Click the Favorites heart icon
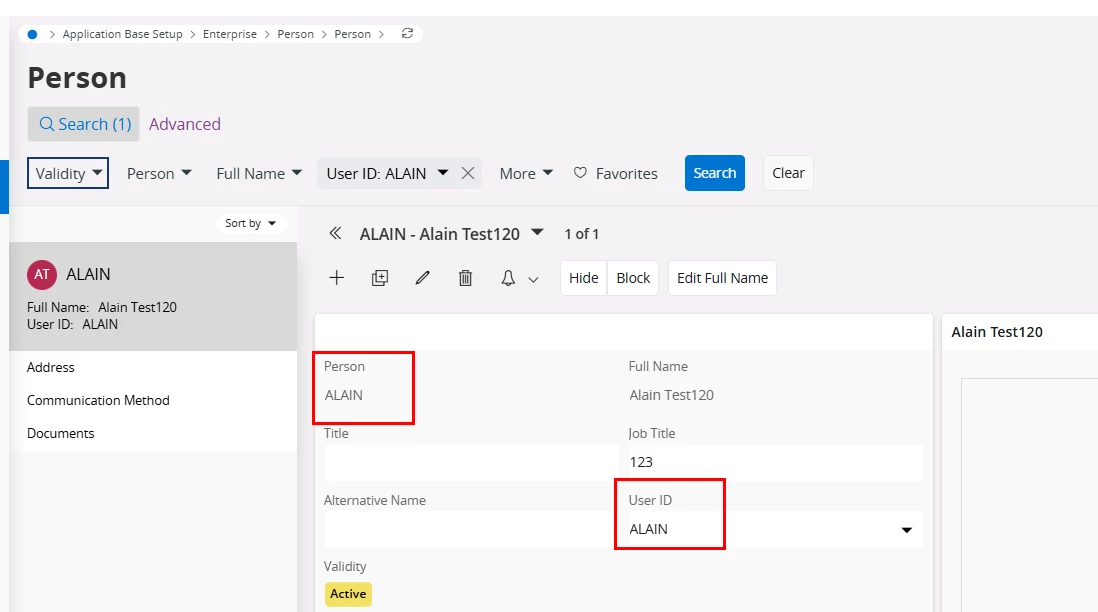1098x612 pixels. [580, 172]
